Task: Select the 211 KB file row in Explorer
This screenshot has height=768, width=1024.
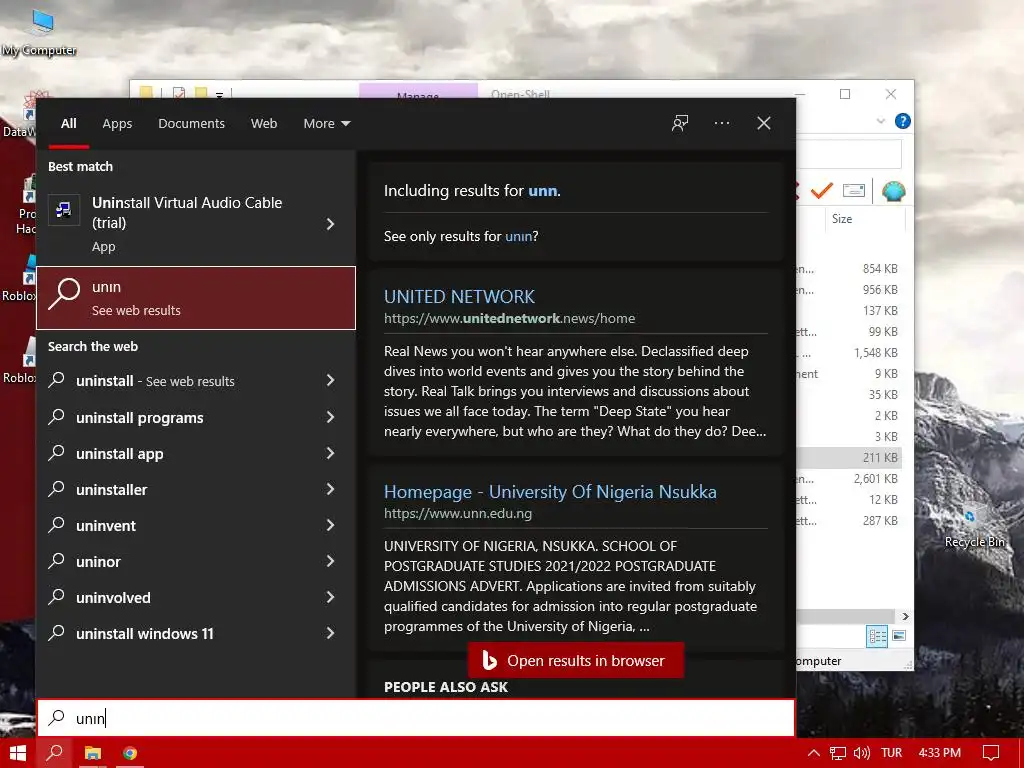Action: click(x=848, y=458)
